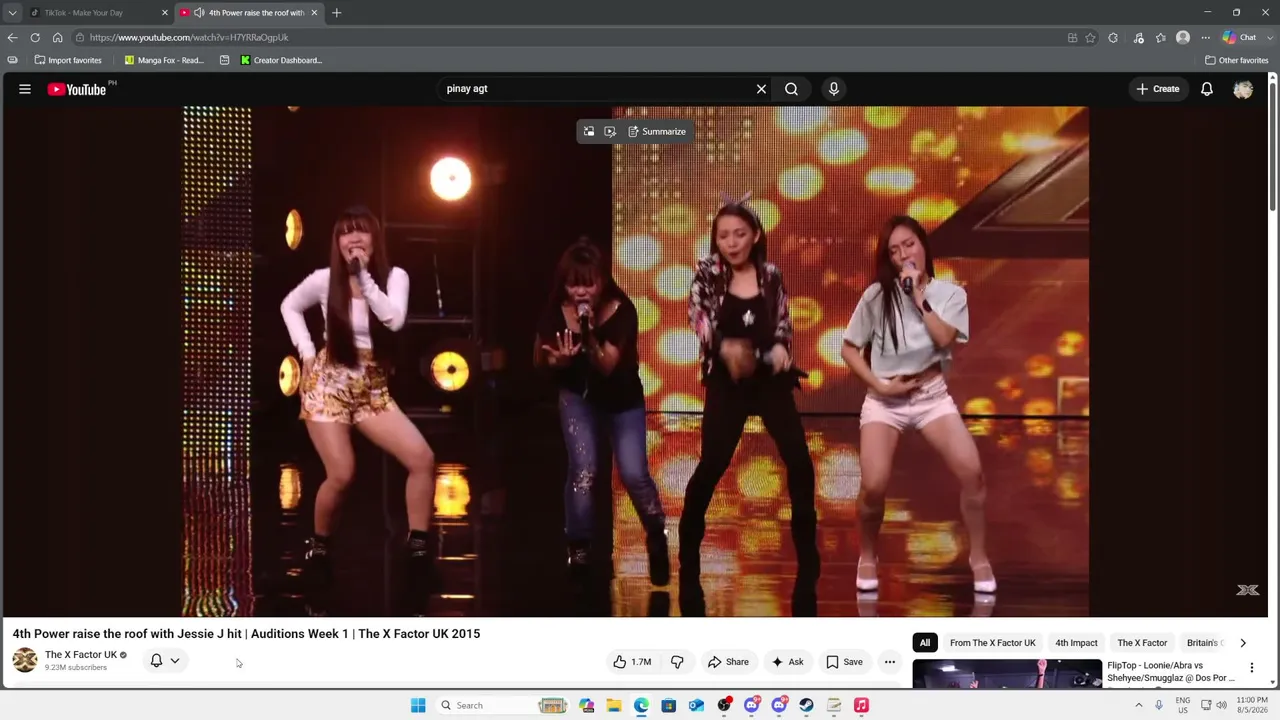This screenshot has height=720, width=1280.
Task: Open File Explorer from the taskbar
Action: (x=614, y=705)
